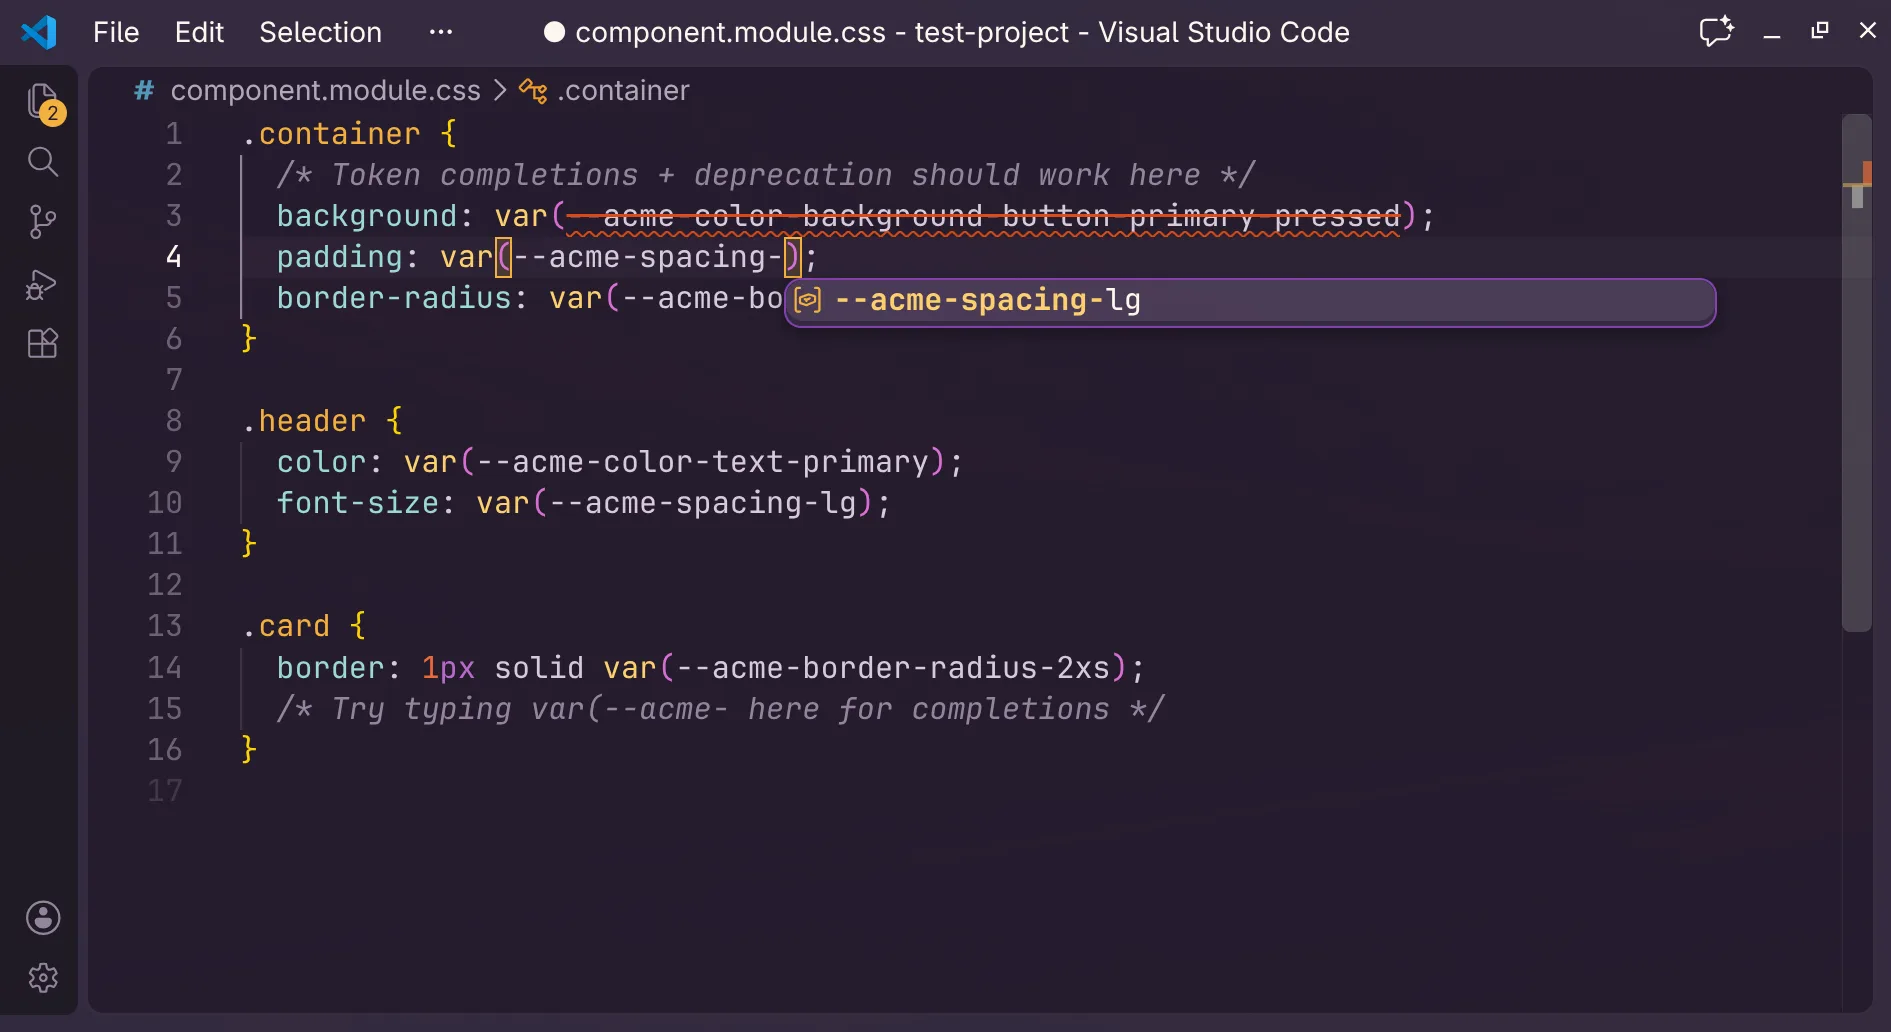Click component.module.css in the breadcrumb
1891x1032 pixels.
point(325,91)
